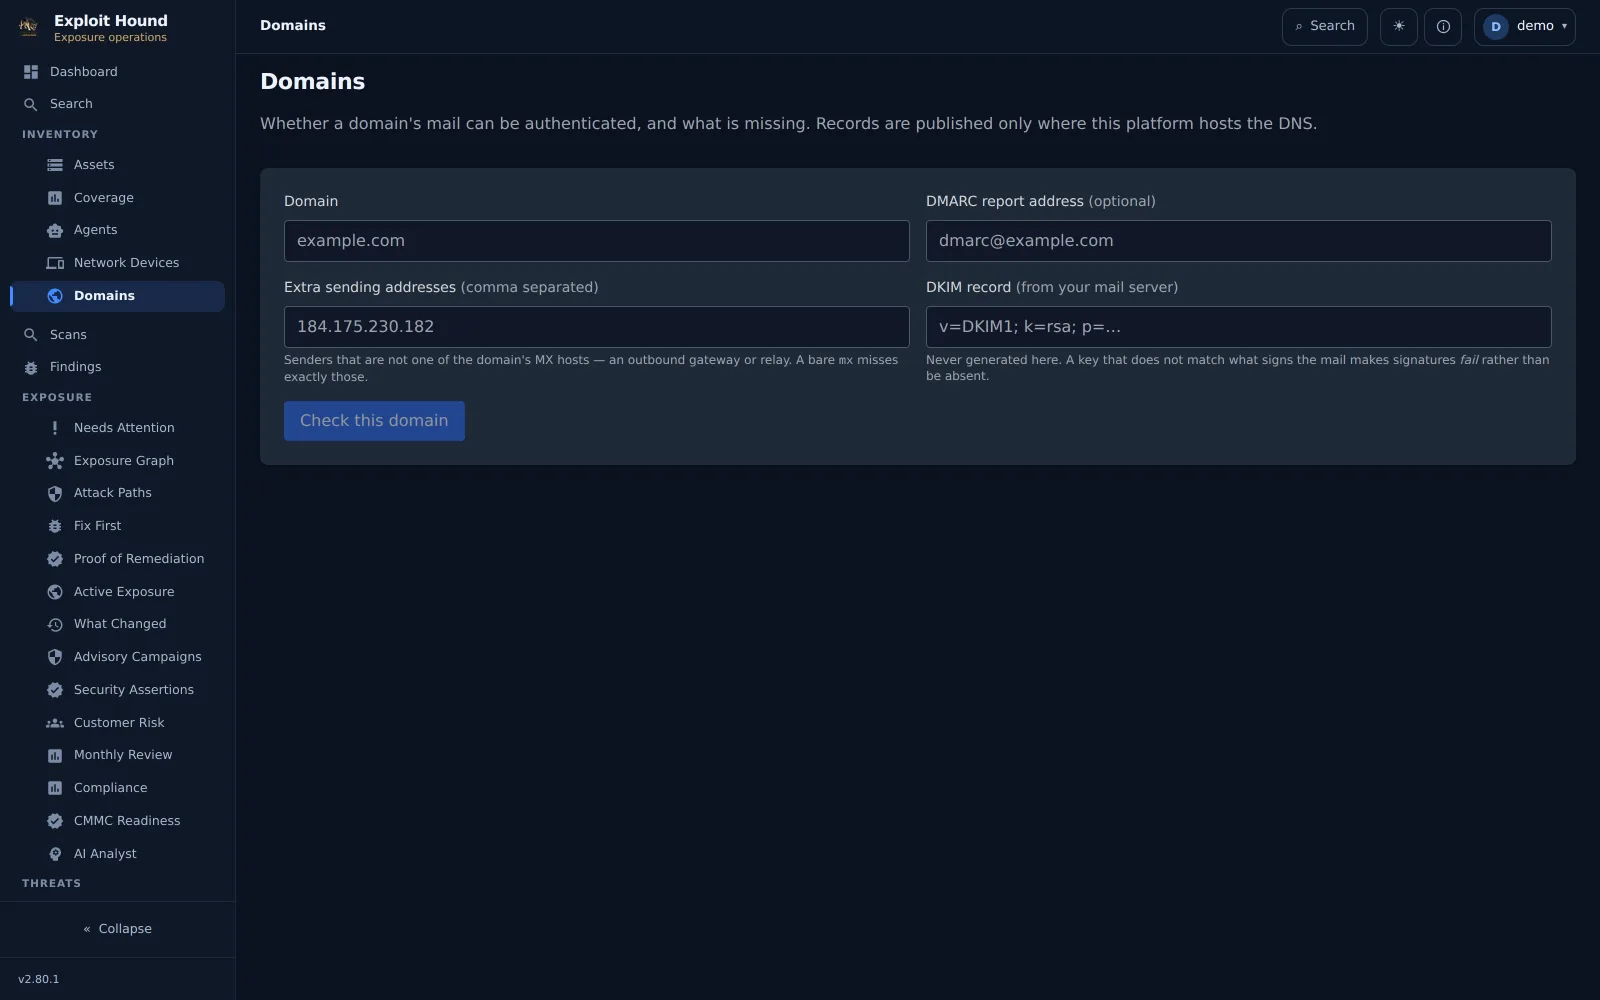
Task: Click the Assets list icon
Action: click(x=55, y=165)
